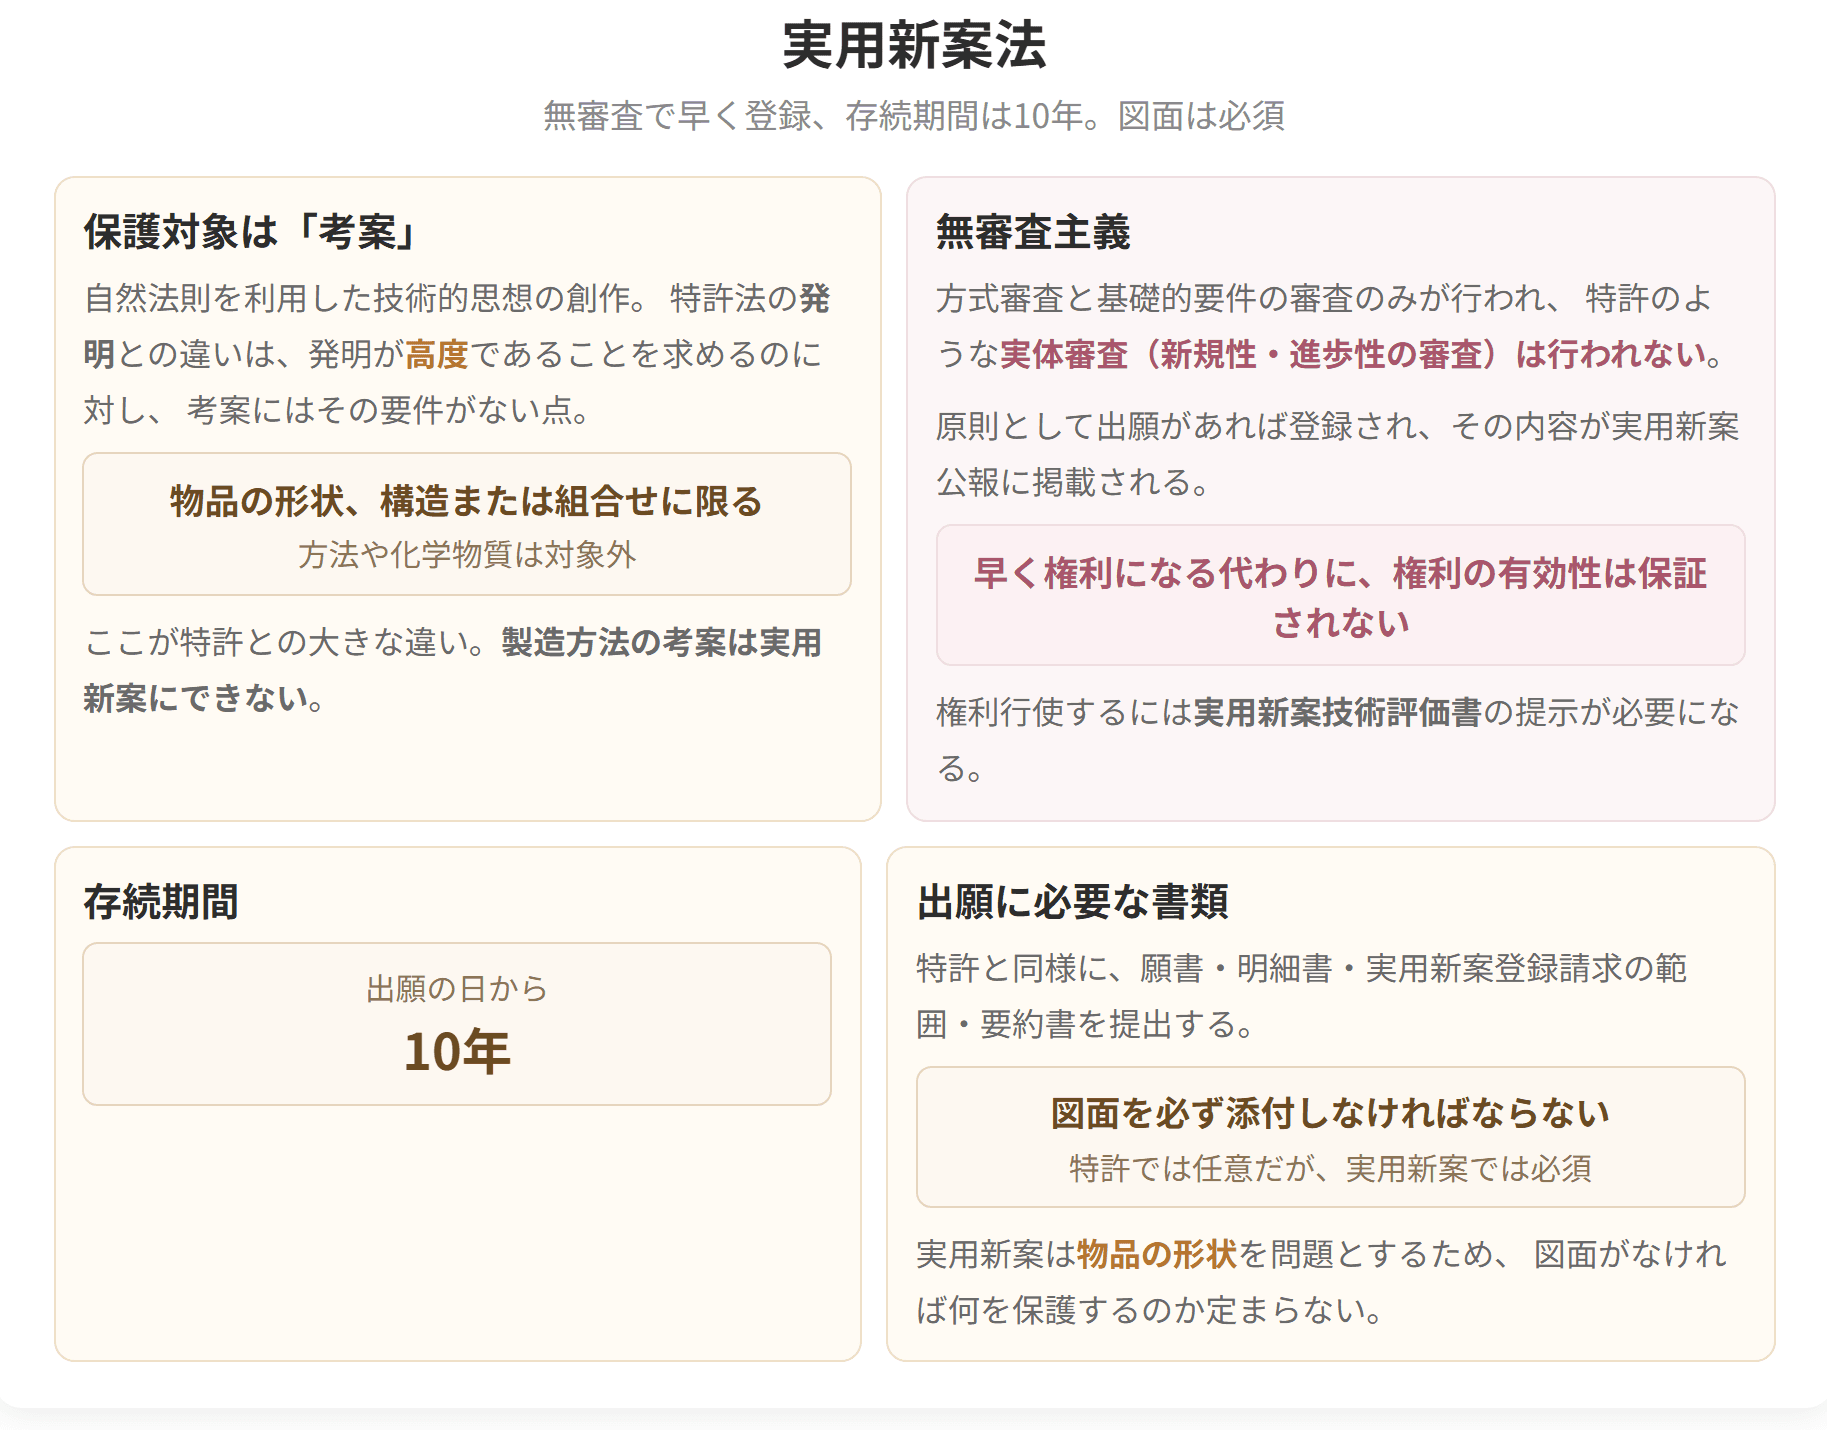Click the text ば何を保護するのか定まらない
The image size is (1827, 1430).
[1150, 1310]
